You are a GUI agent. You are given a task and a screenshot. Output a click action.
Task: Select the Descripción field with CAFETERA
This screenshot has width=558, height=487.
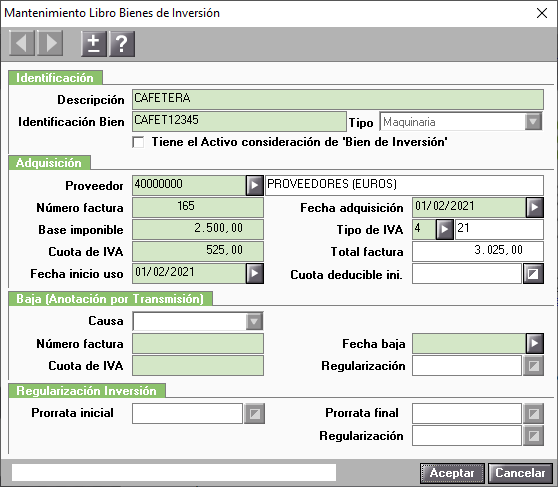pos(338,99)
